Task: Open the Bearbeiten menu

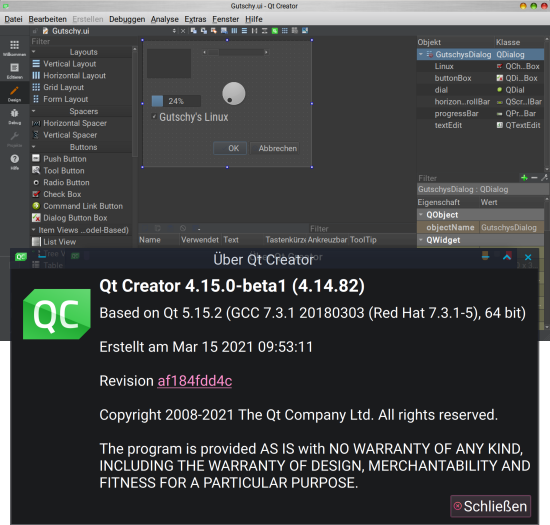Action: click(47, 19)
